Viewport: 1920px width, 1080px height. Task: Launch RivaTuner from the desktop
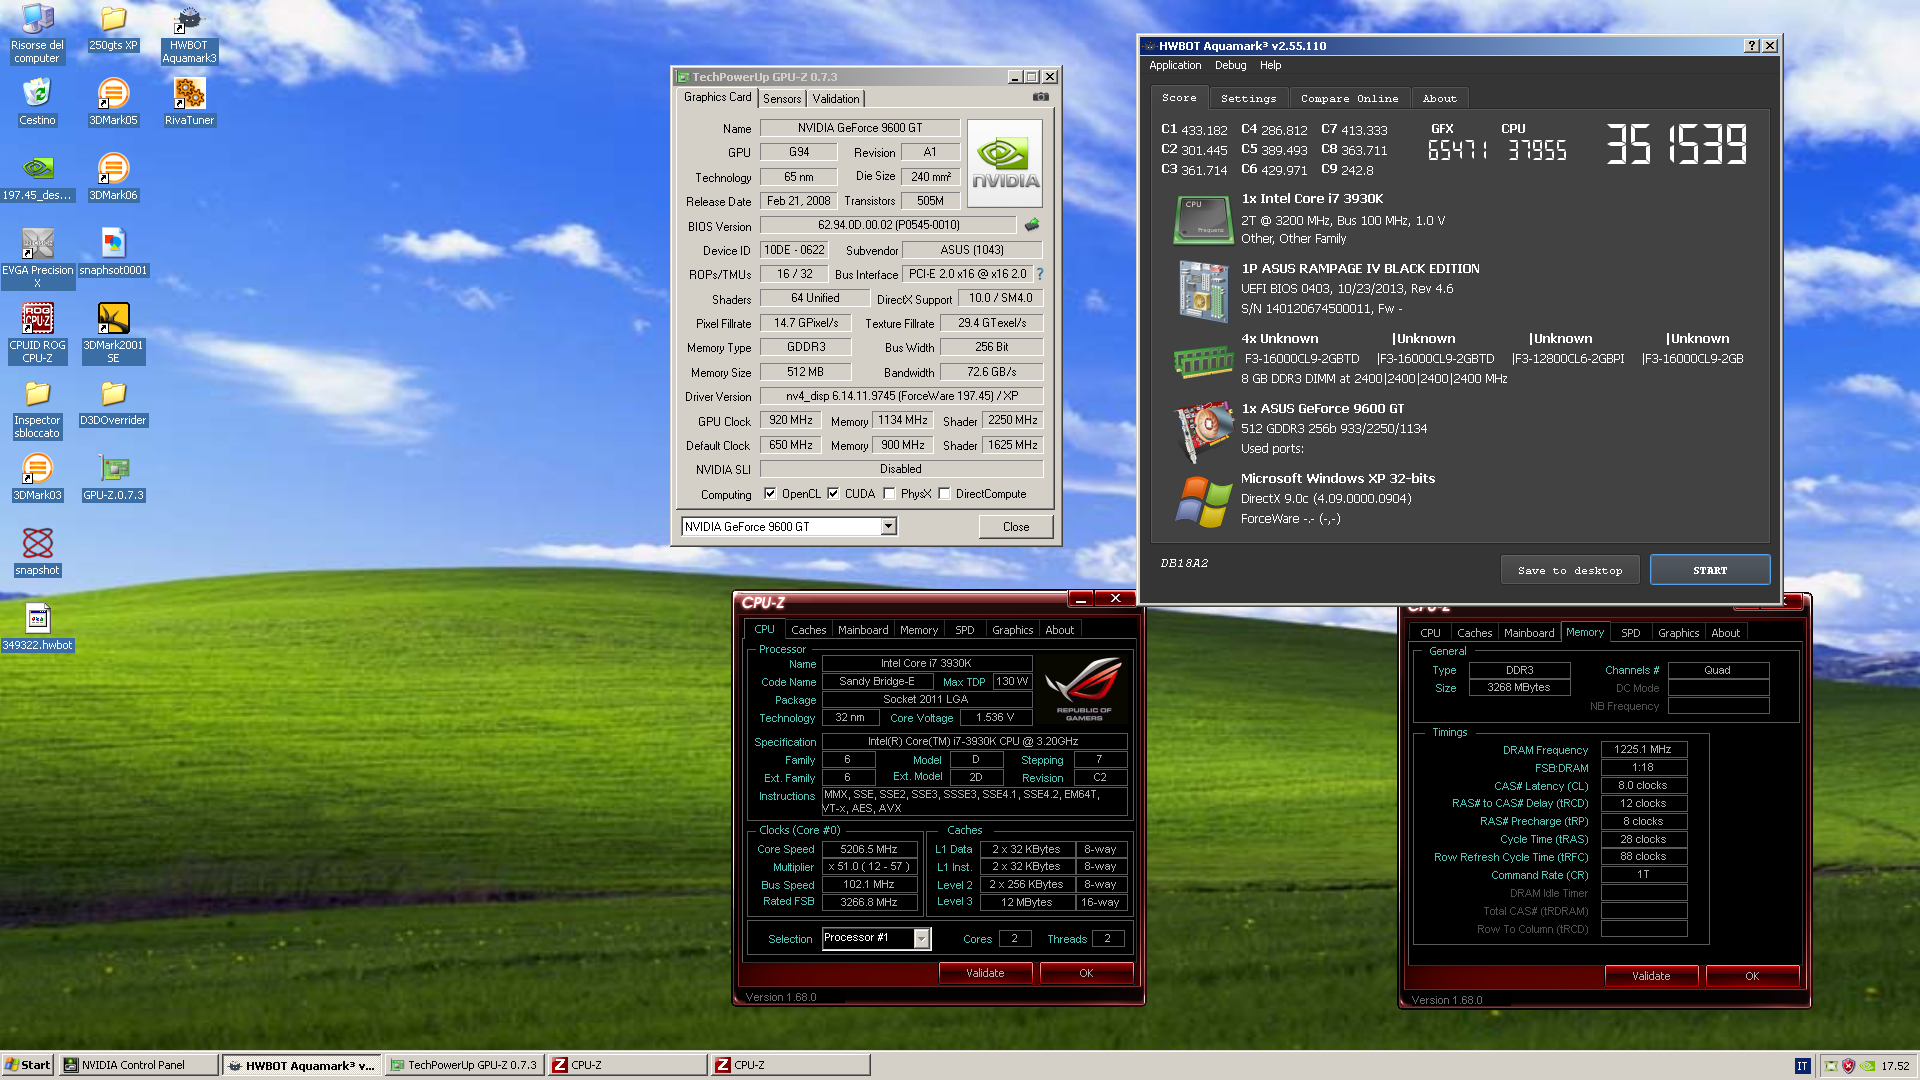tap(189, 102)
